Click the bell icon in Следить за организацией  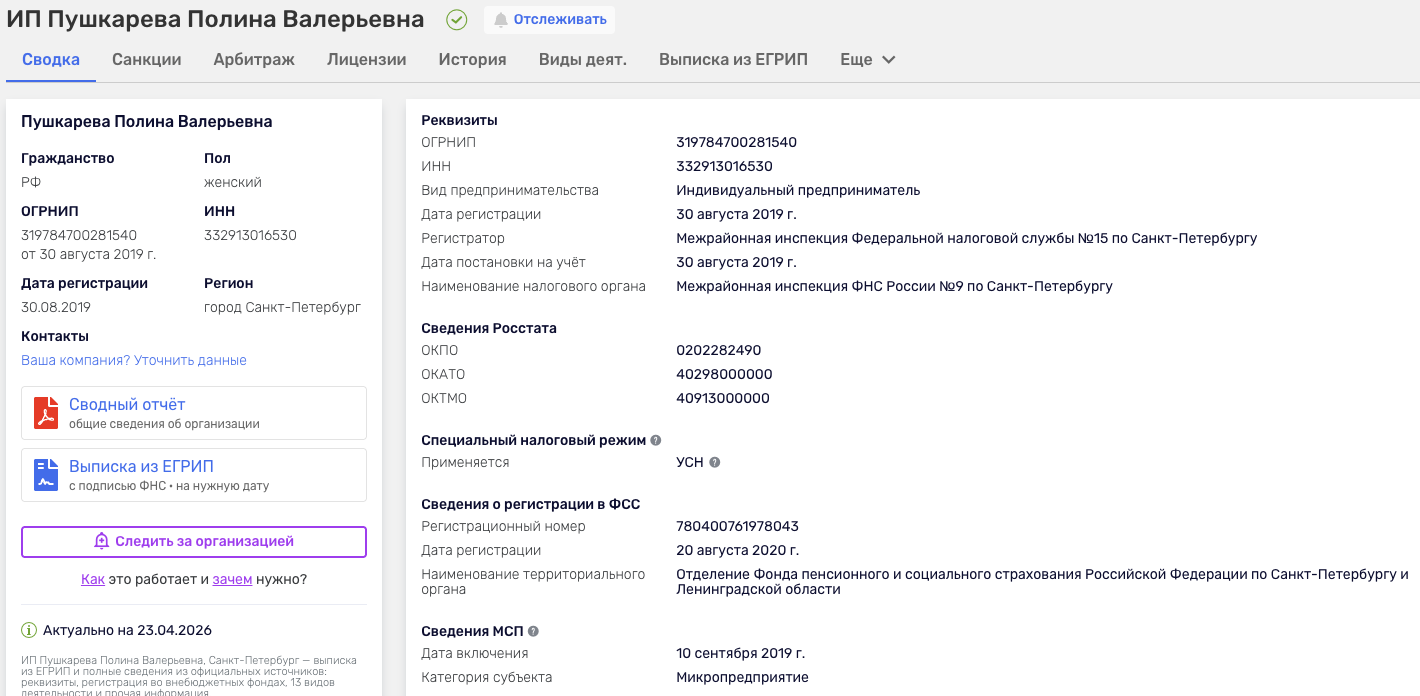click(101, 541)
